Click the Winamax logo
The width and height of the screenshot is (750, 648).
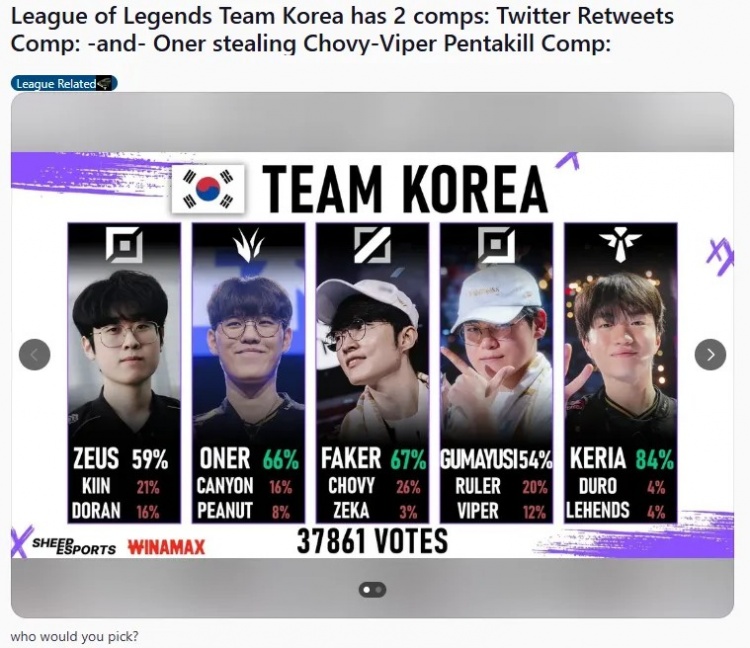click(x=166, y=547)
